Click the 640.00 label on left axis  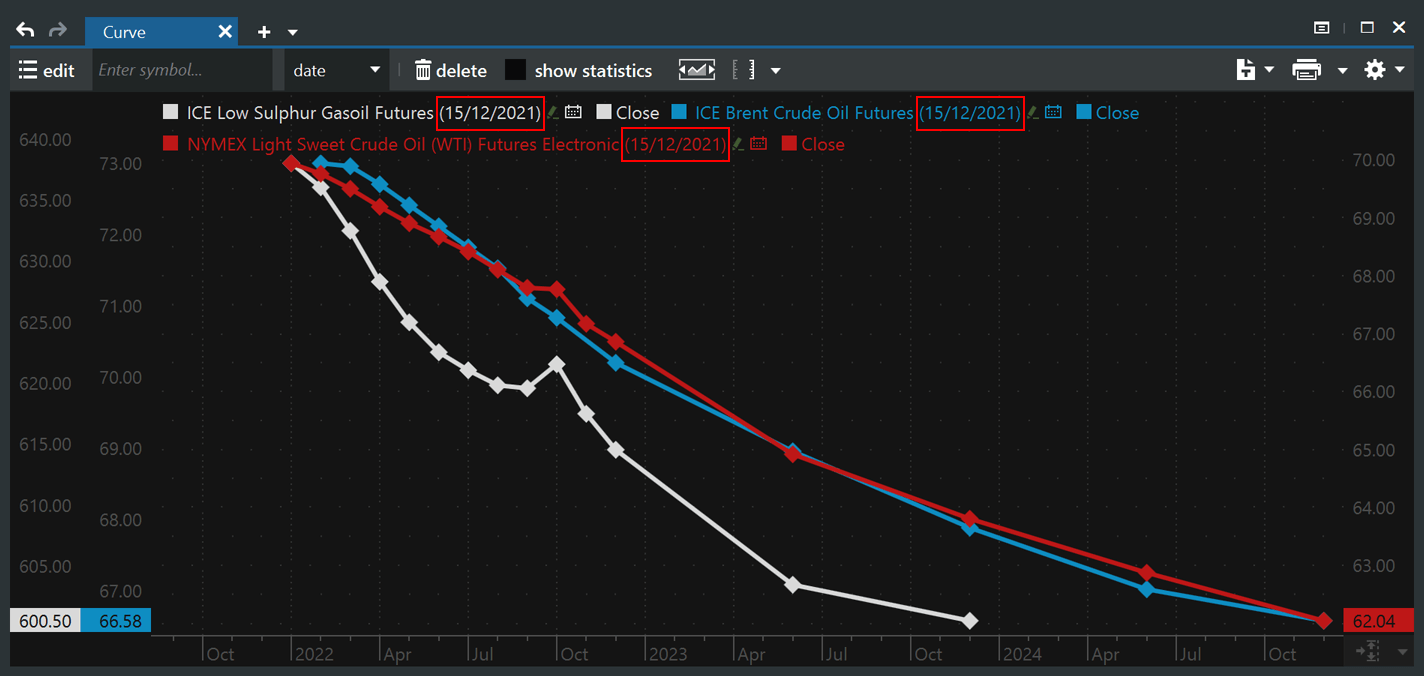tap(45, 140)
